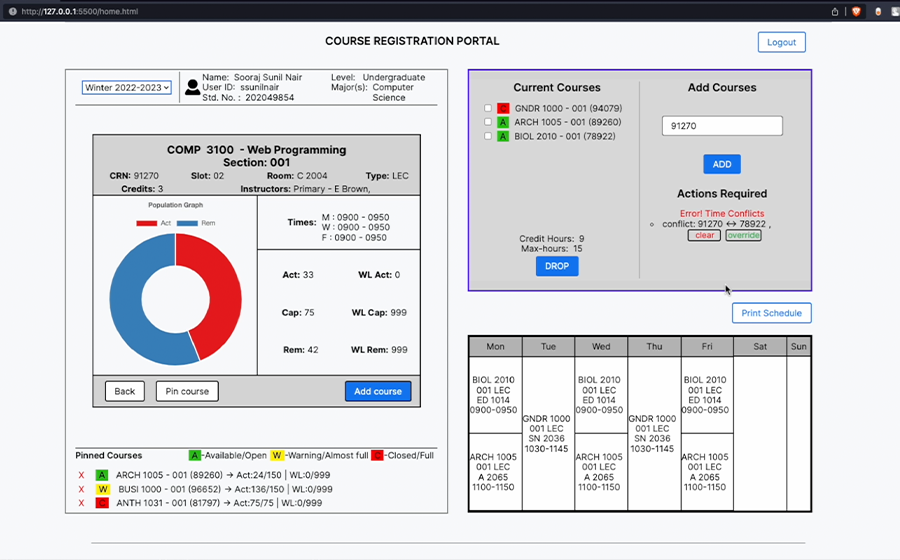
Task: Click green A badge beside BIOL 2010
Action: pos(503,137)
